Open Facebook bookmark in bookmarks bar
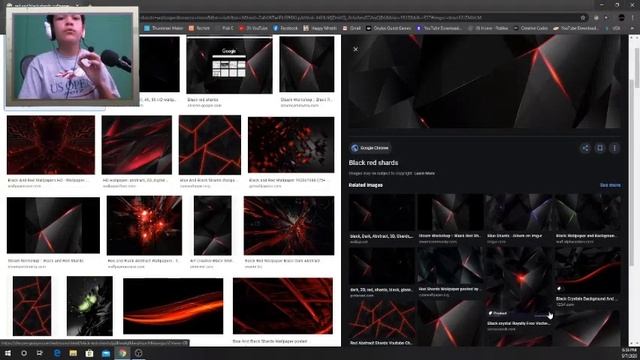The width and height of the screenshot is (640, 360). [285, 28]
